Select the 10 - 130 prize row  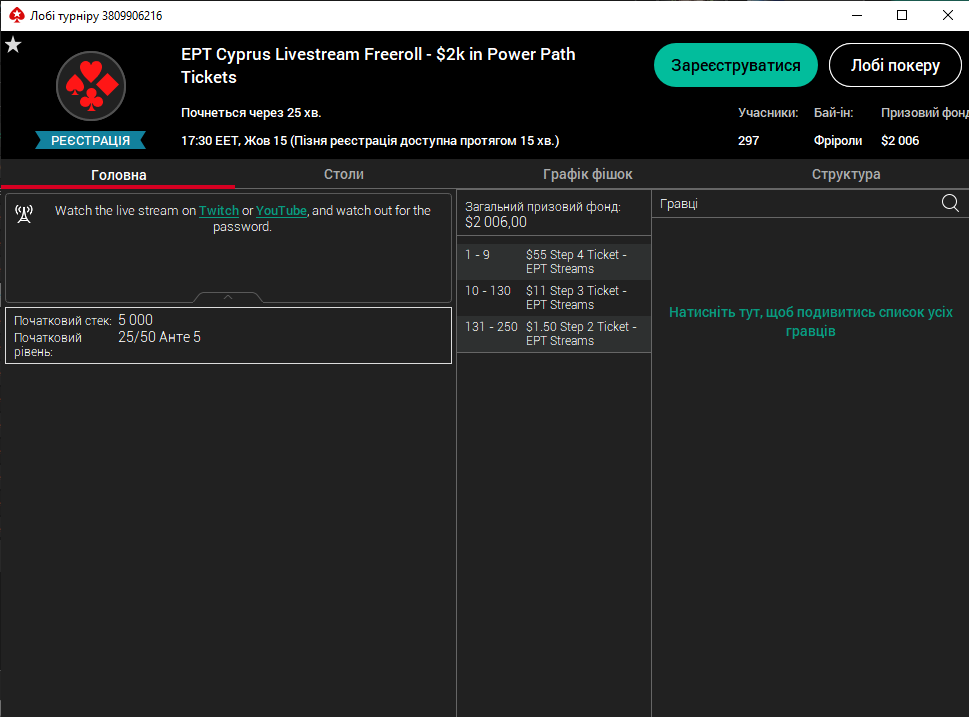pyautogui.click(x=554, y=297)
